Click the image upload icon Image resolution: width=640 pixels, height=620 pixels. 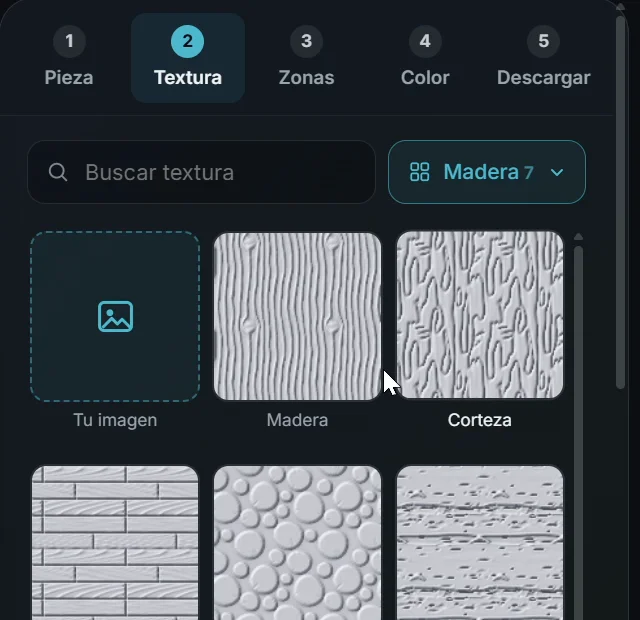tap(116, 316)
